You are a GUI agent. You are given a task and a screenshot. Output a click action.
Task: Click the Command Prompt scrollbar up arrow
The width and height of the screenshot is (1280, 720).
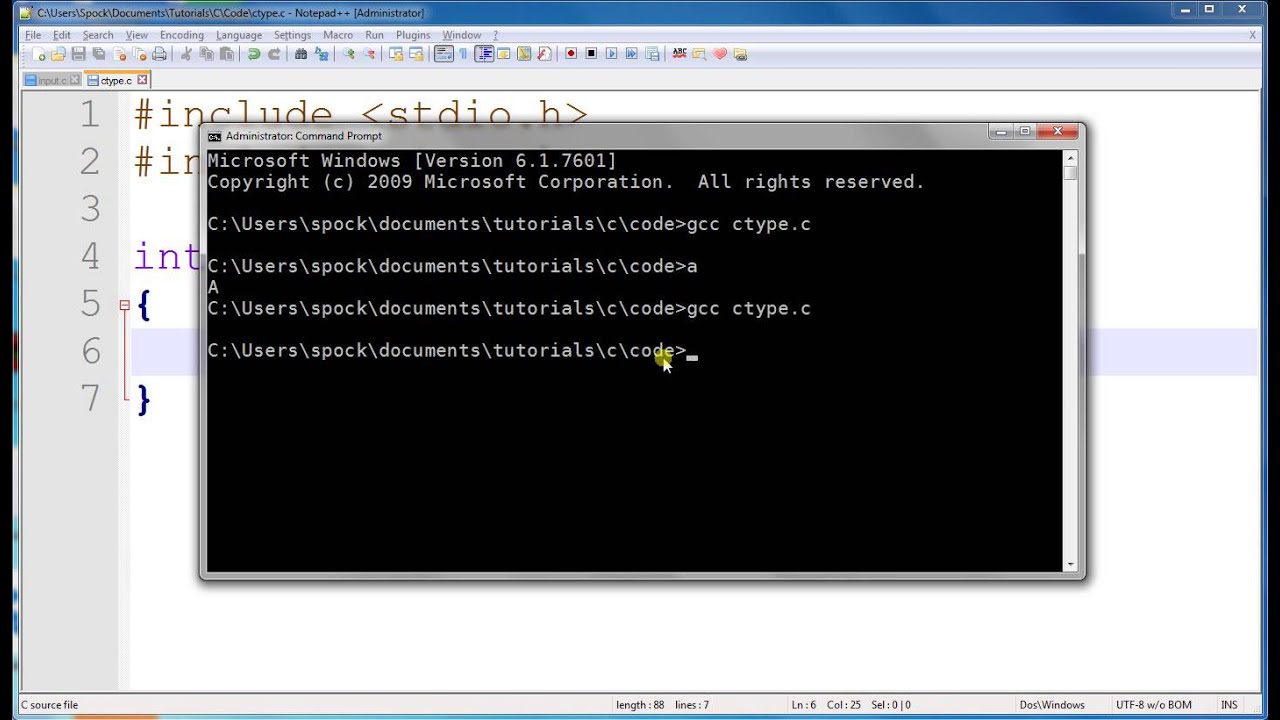[x=1071, y=158]
